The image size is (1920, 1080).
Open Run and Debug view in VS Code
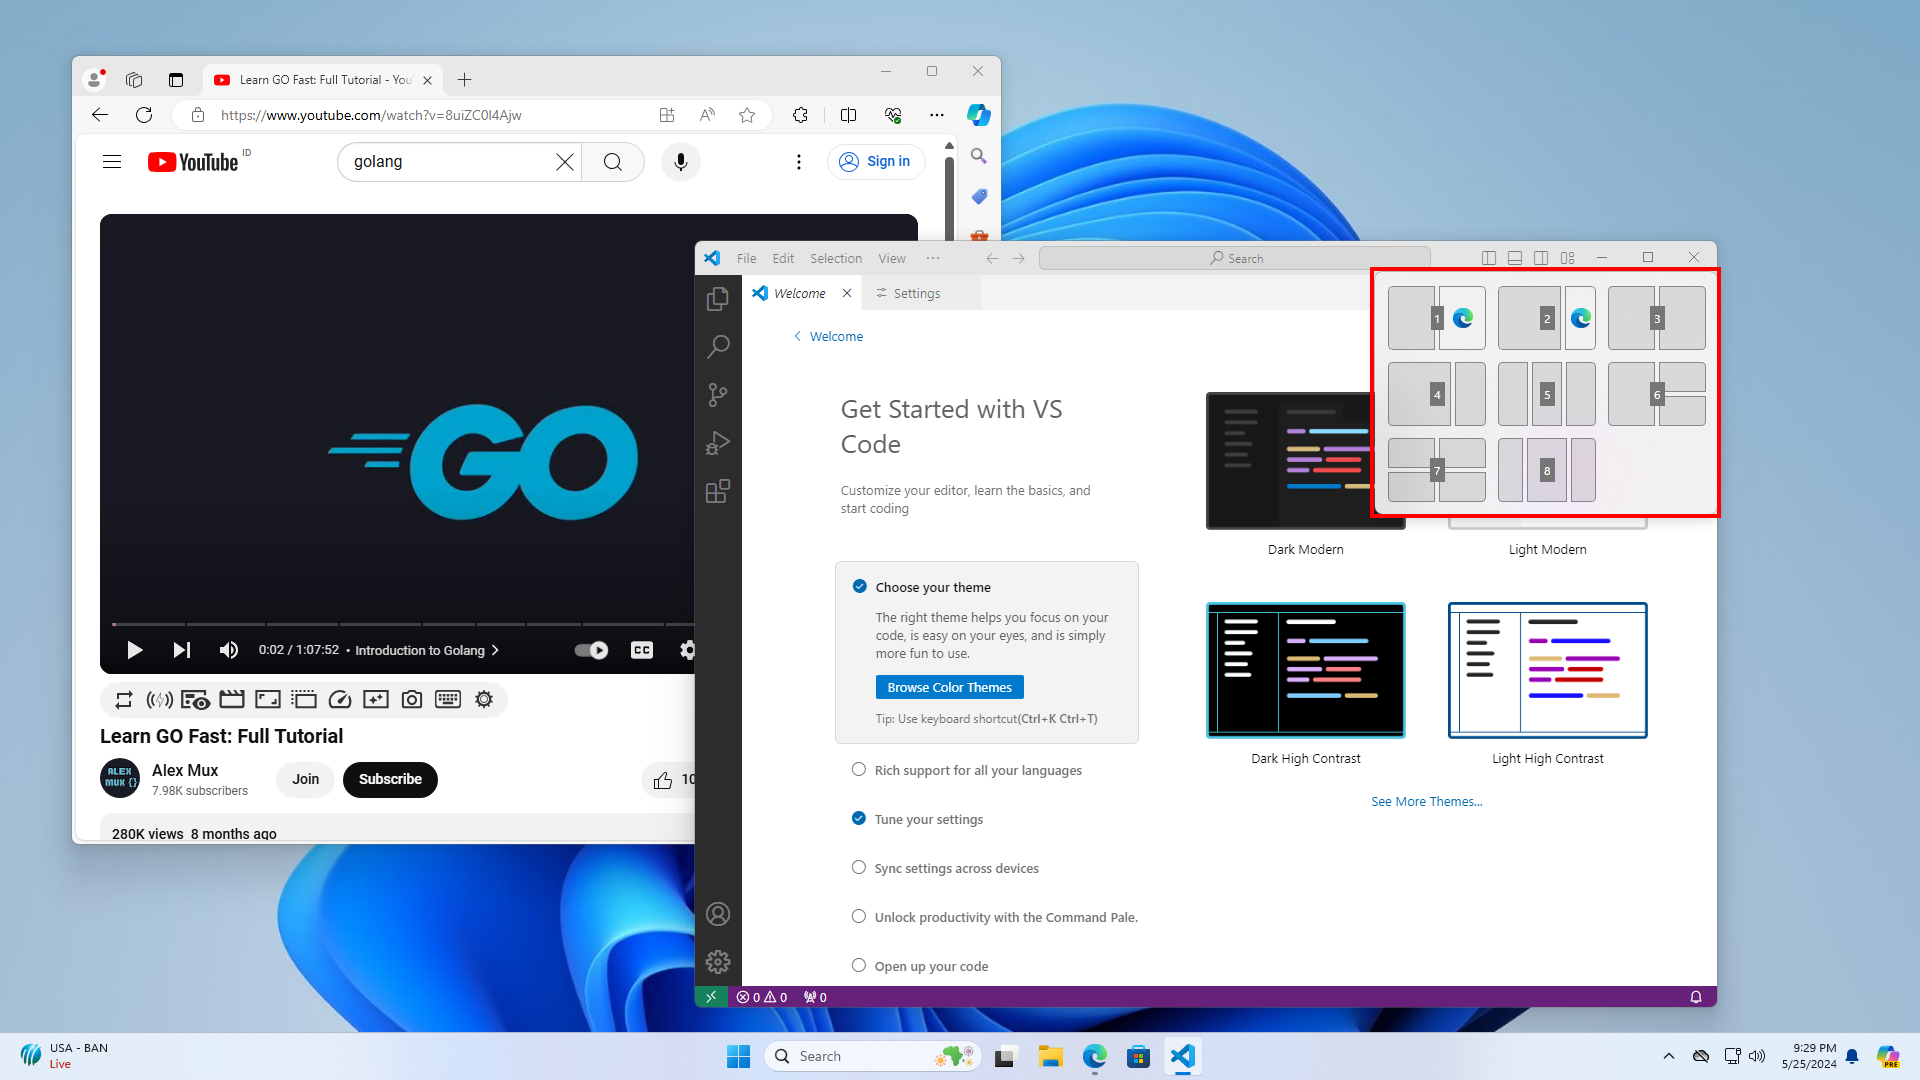[717, 443]
